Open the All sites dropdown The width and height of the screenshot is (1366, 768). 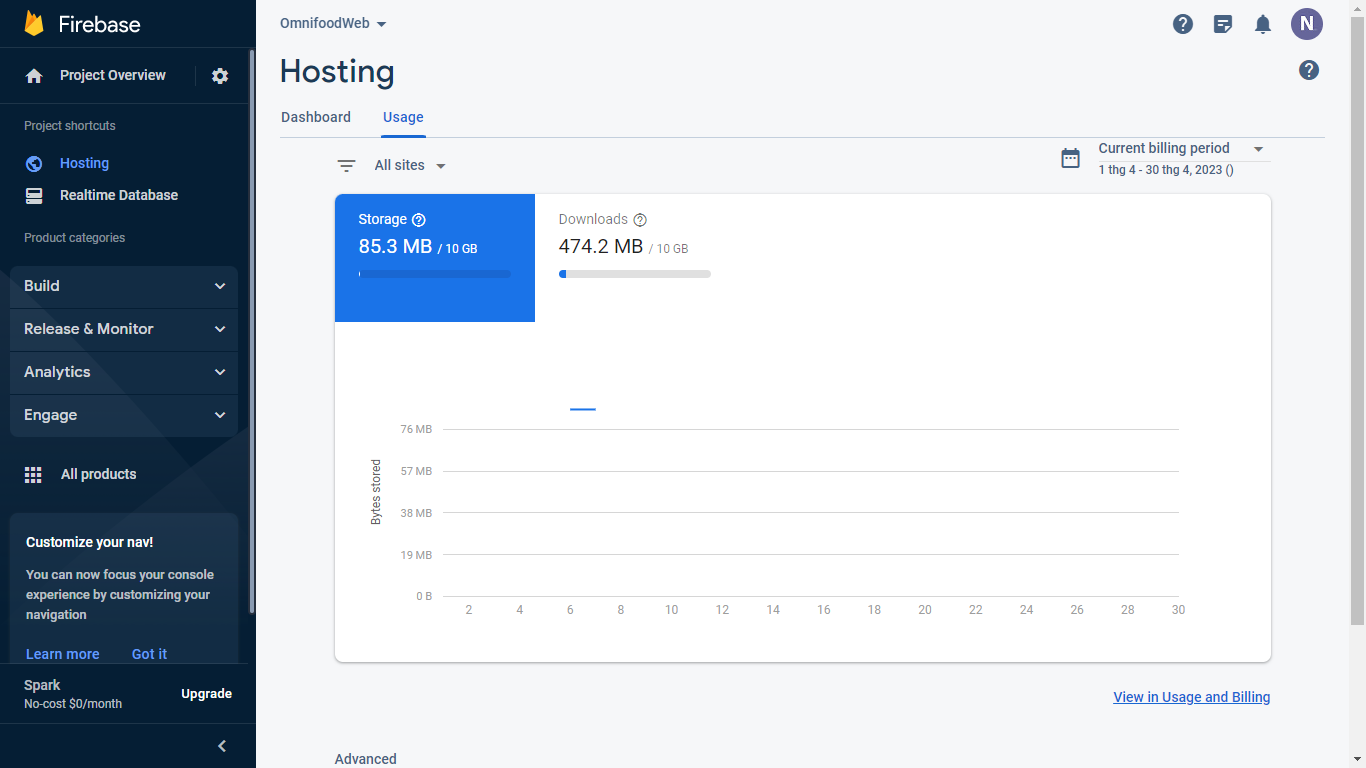coord(410,164)
